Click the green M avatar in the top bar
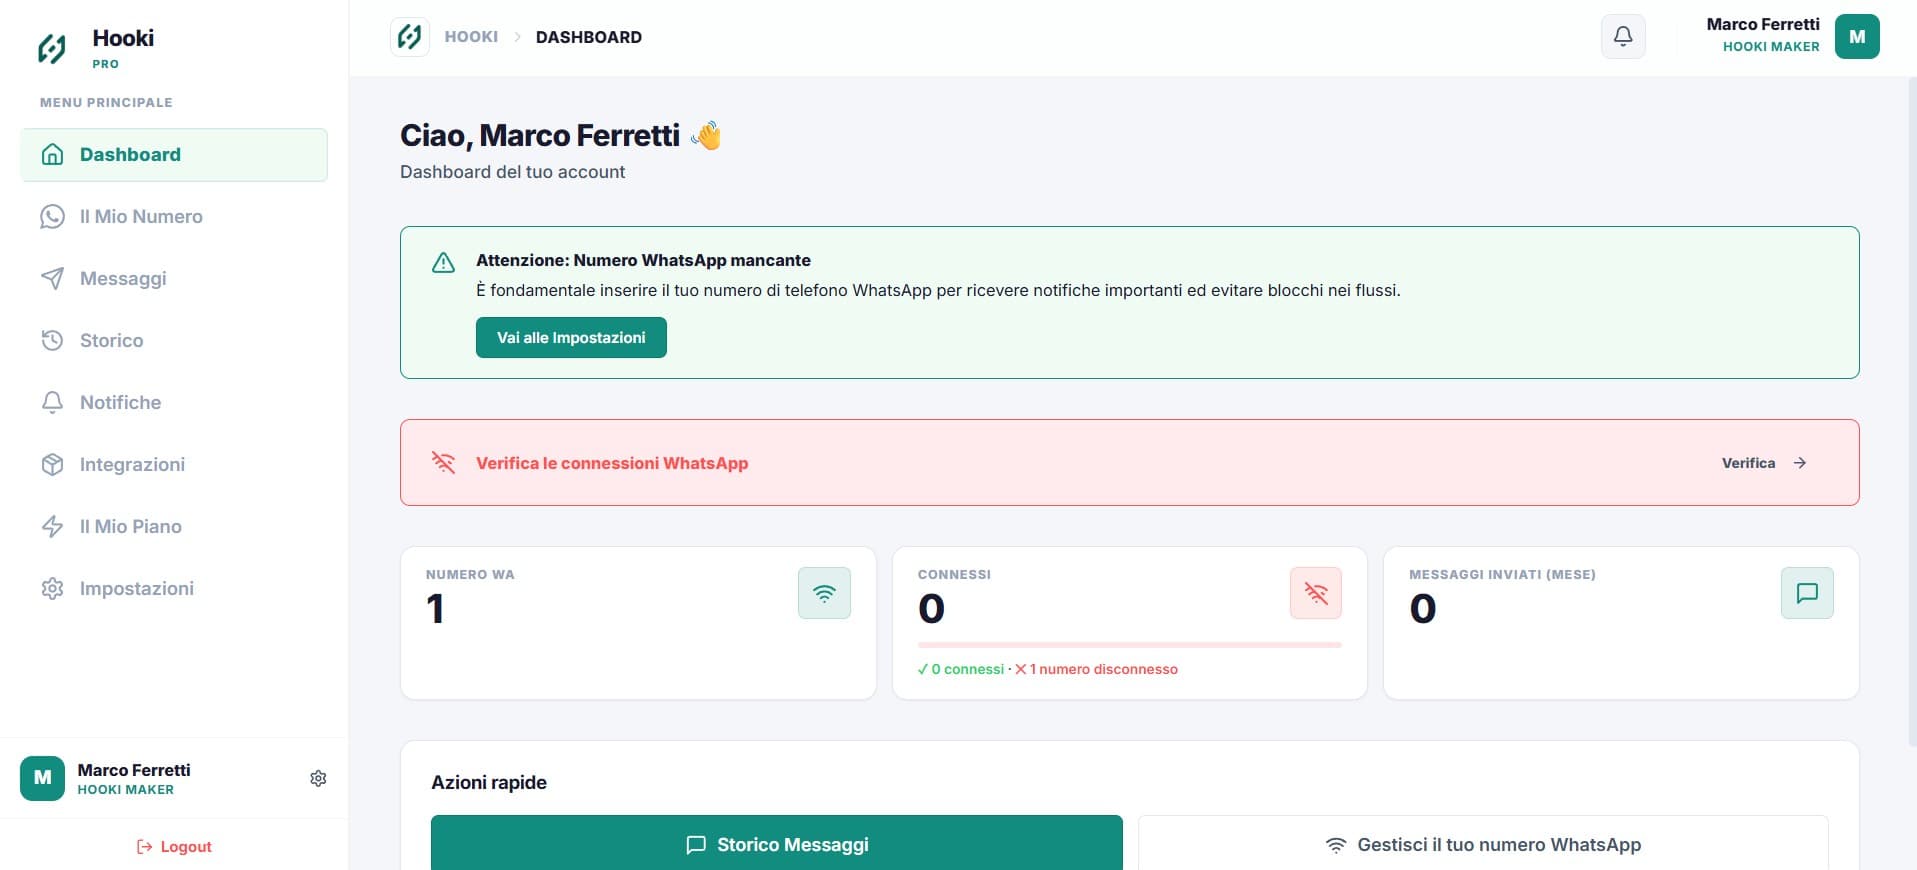 1857,37
